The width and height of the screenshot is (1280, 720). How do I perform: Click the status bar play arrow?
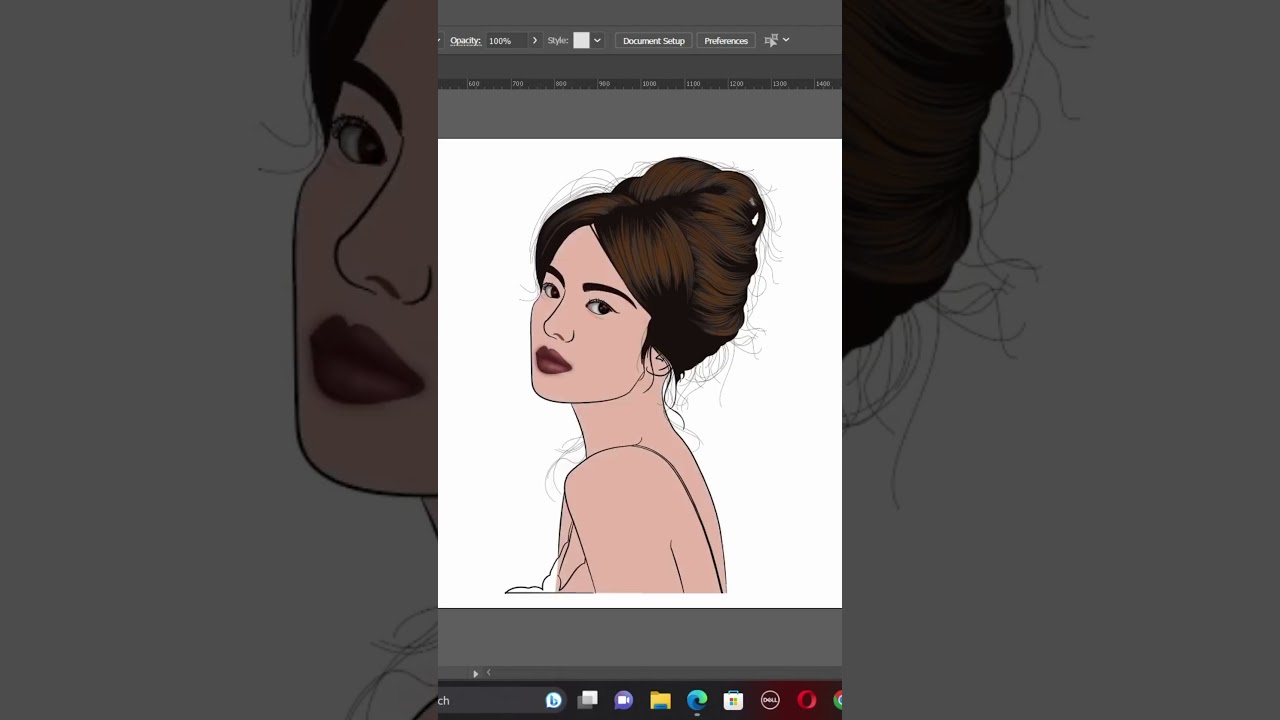click(x=475, y=673)
